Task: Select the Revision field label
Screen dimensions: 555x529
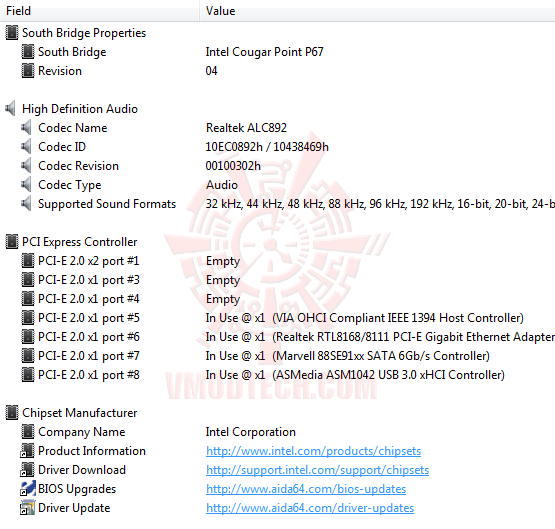Action: pyautogui.click(x=60, y=71)
